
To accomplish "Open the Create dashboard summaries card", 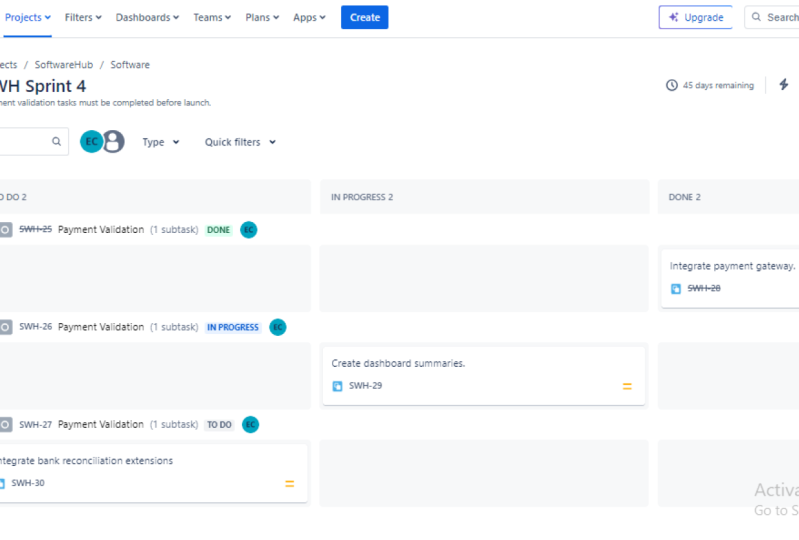I will click(x=484, y=376).
